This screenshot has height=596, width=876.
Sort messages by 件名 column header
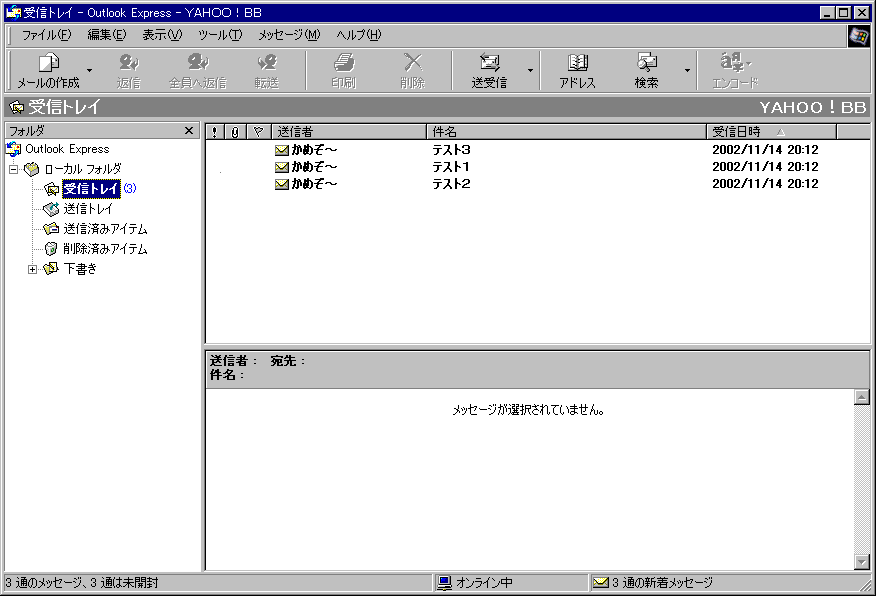pos(566,132)
